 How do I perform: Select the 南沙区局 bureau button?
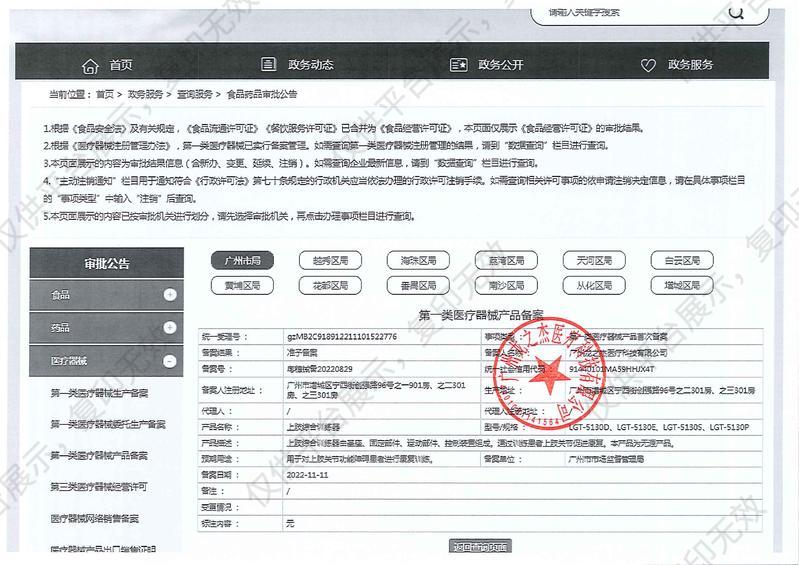tap(507, 285)
